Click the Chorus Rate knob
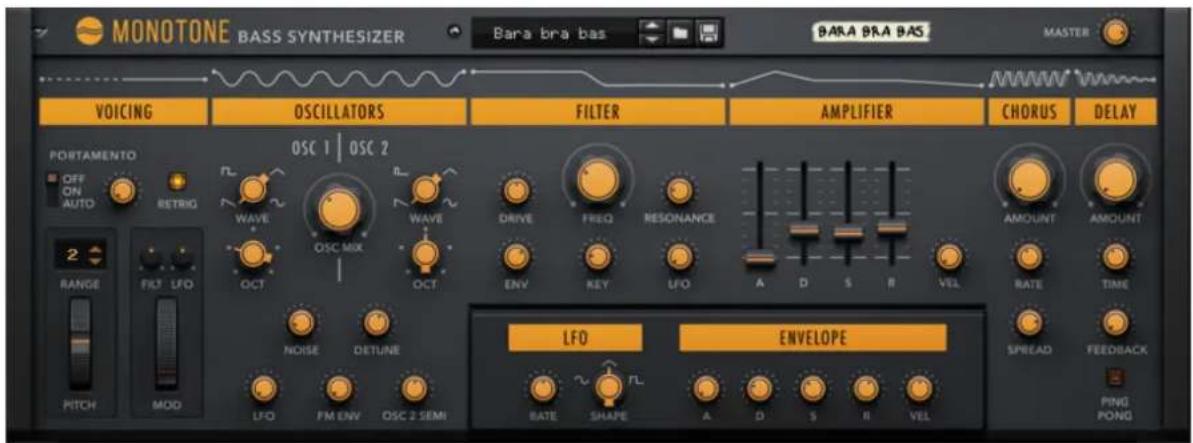Screen dimensions: 1193x443 click(x=1029, y=257)
